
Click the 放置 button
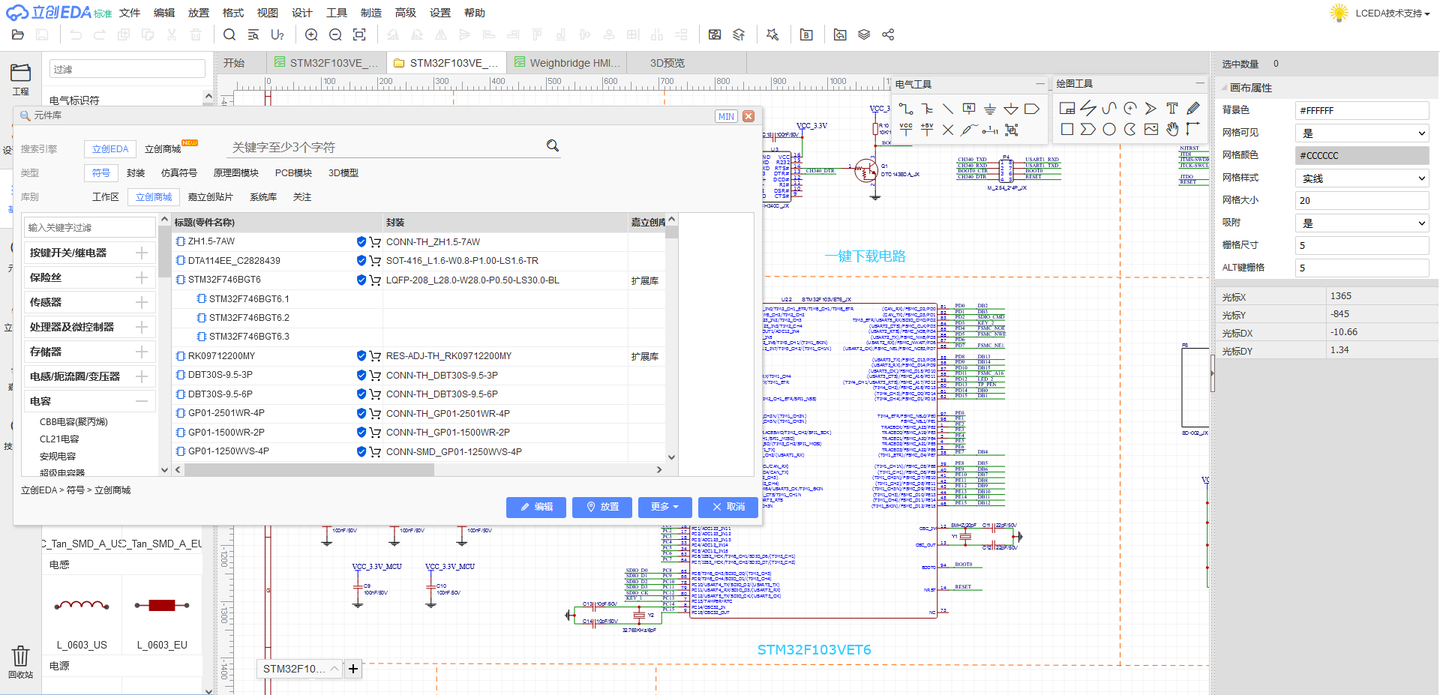(x=602, y=507)
